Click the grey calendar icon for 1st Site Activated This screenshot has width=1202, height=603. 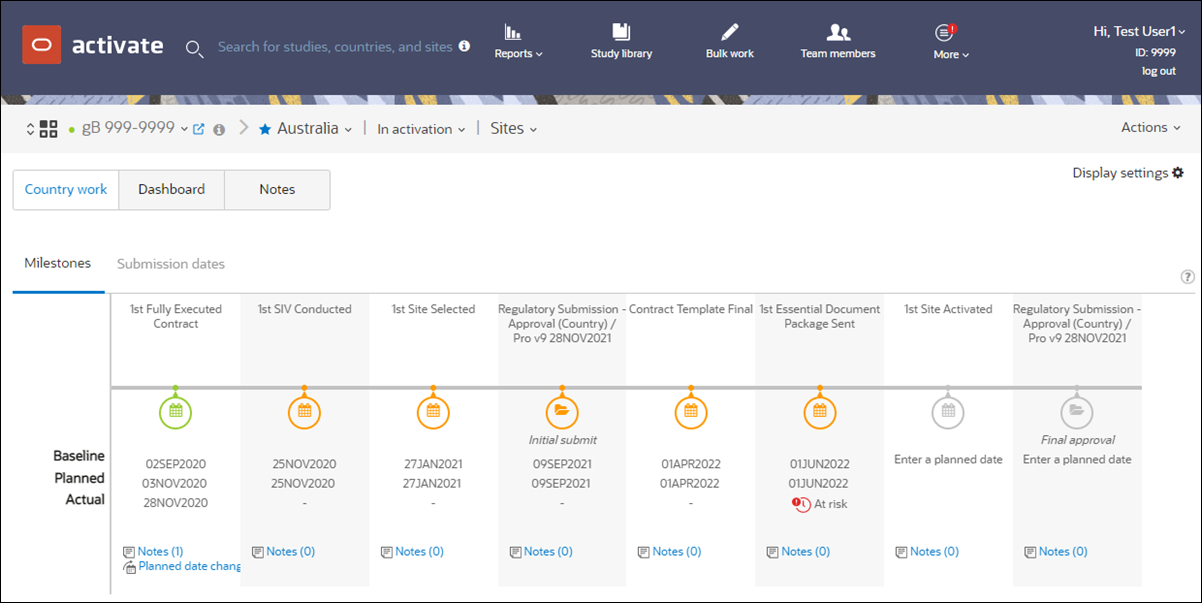pyautogui.click(x=948, y=411)
